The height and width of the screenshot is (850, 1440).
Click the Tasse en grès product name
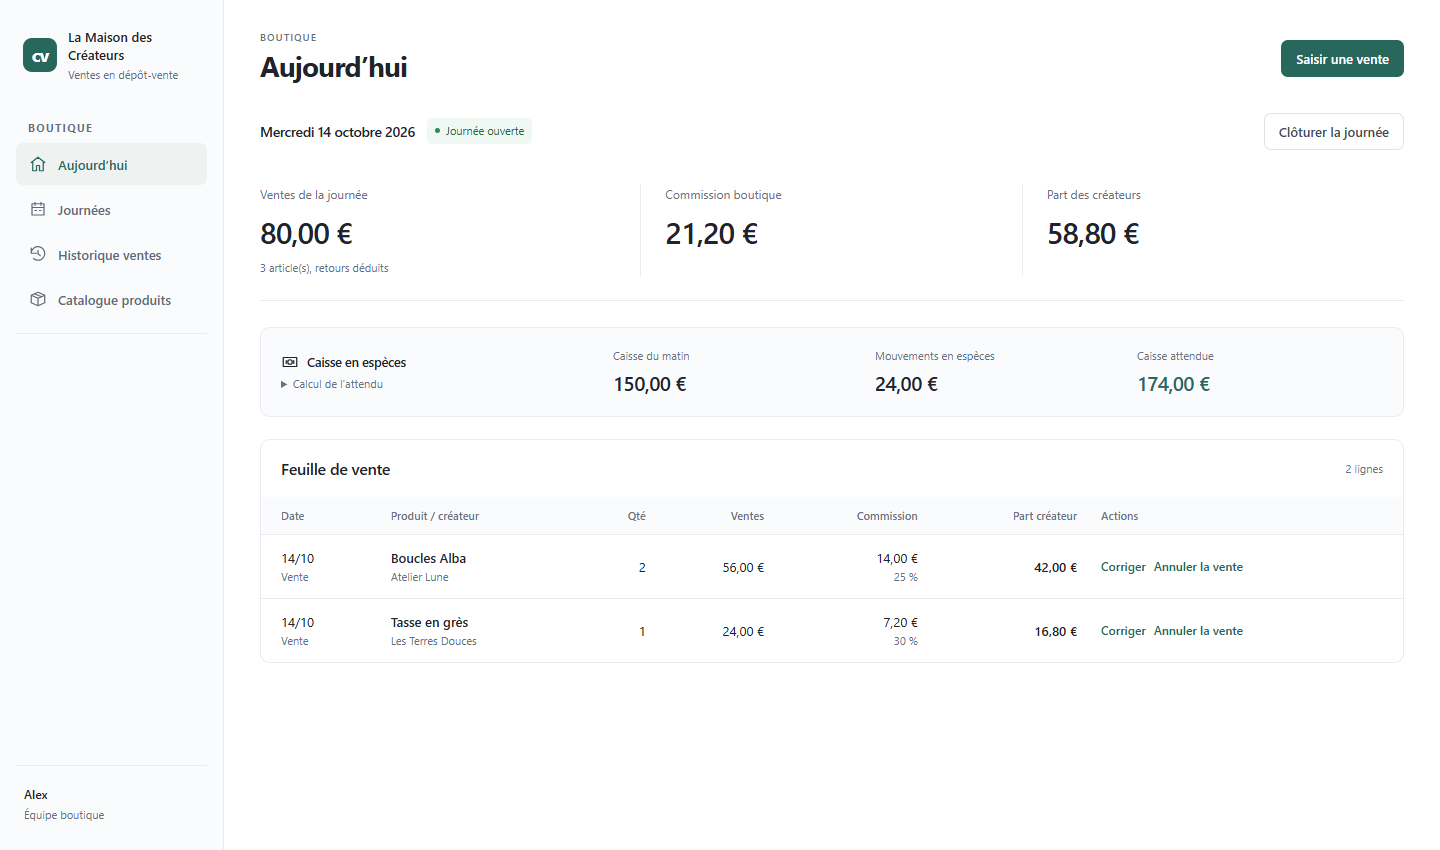coord(429,622)
